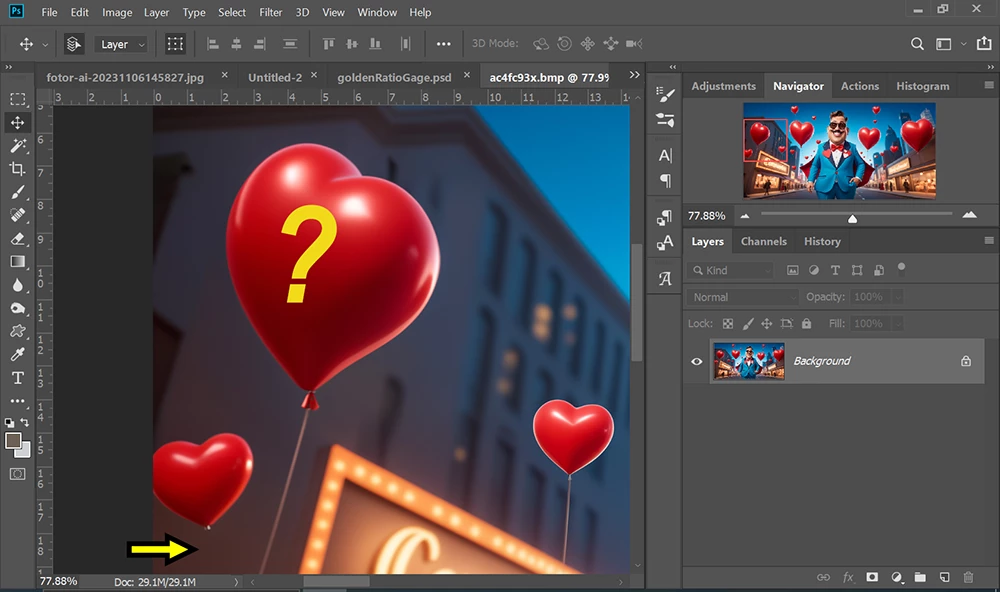Toggle pixel layer filter
This screenshot has height=592, width=1000.
(793, 270)
